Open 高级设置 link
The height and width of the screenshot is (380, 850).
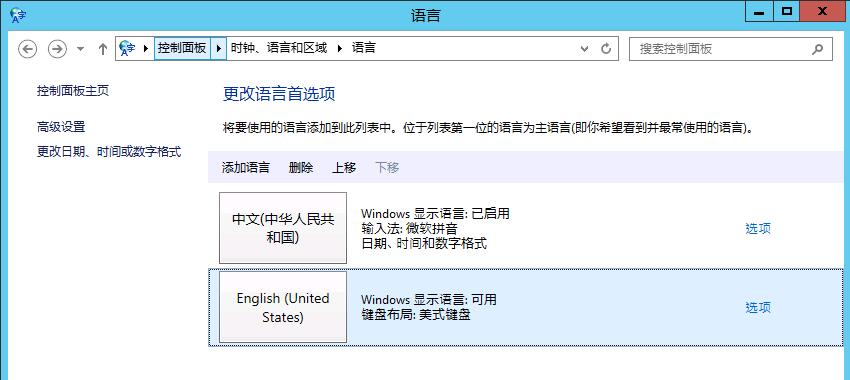61,127
